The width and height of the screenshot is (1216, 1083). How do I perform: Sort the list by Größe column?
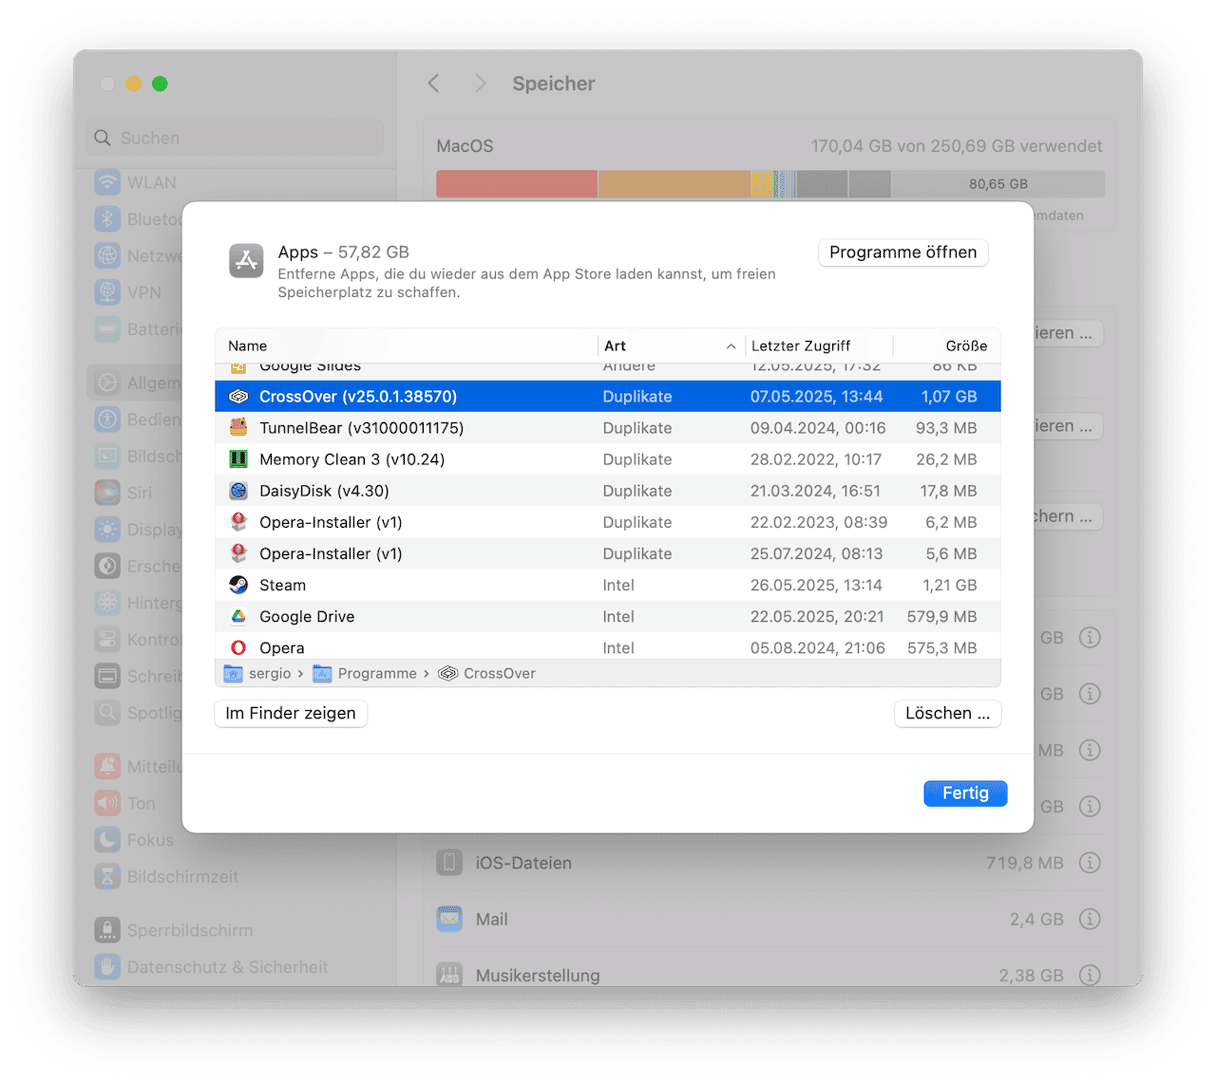coord(947,346)
